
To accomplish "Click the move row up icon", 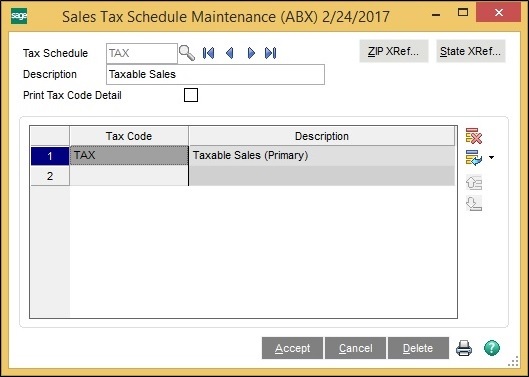I will click(474, 183).
